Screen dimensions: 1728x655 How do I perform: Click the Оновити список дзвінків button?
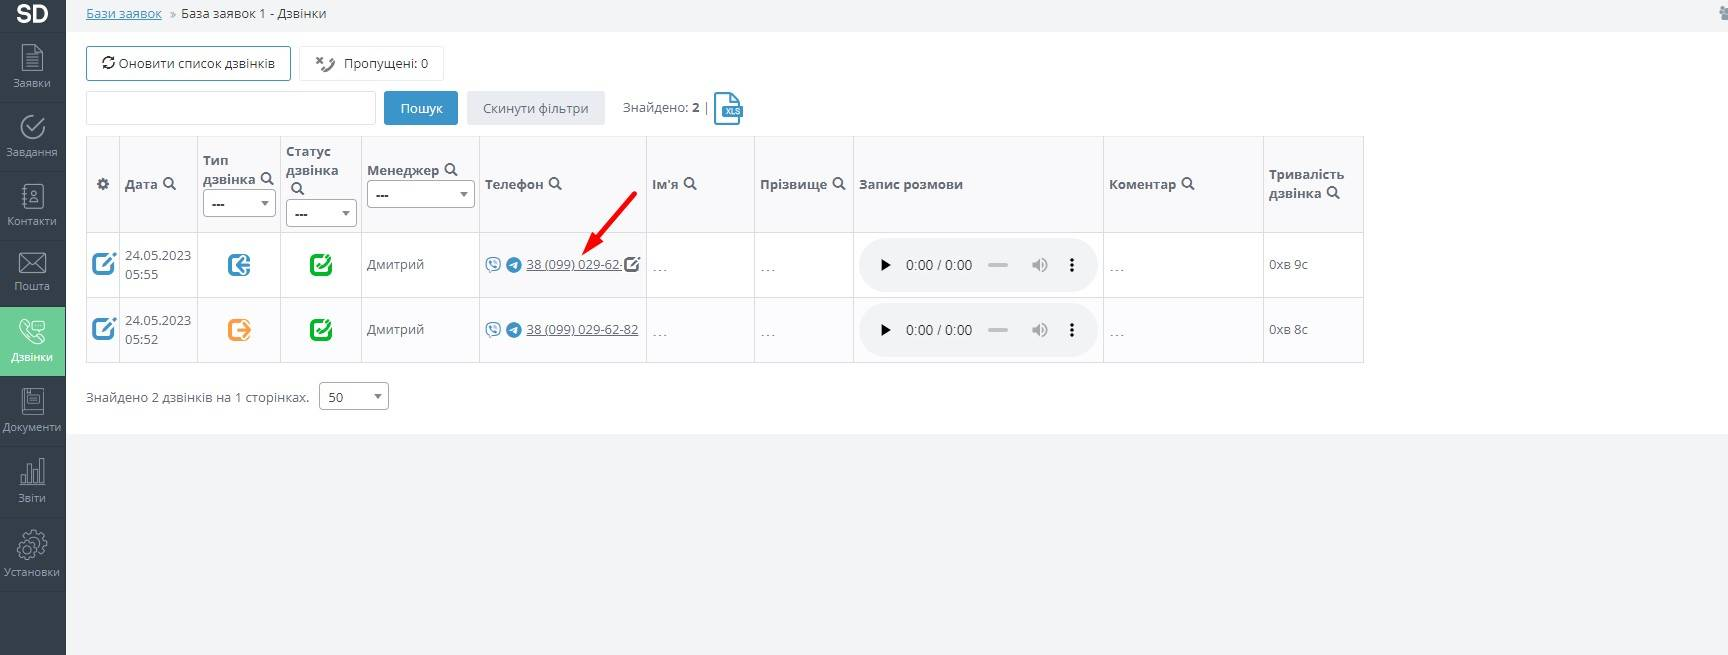(188, 63)
